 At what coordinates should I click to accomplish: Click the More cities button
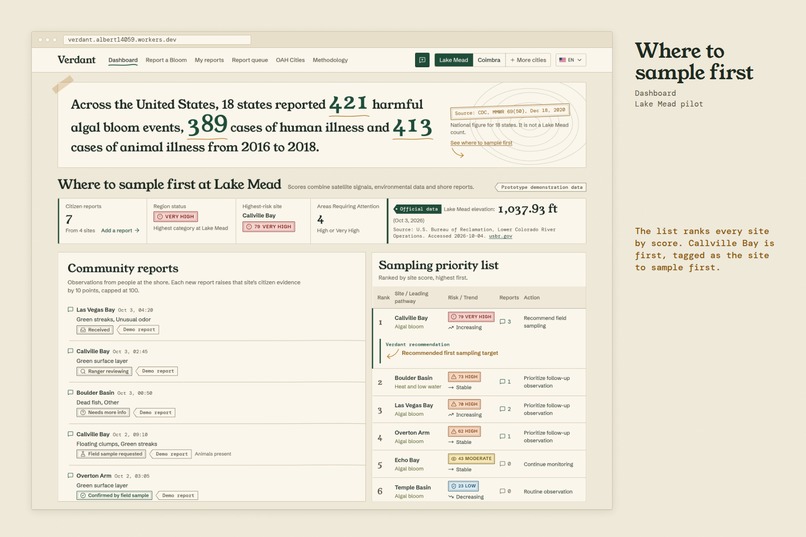tap(528, 60)
